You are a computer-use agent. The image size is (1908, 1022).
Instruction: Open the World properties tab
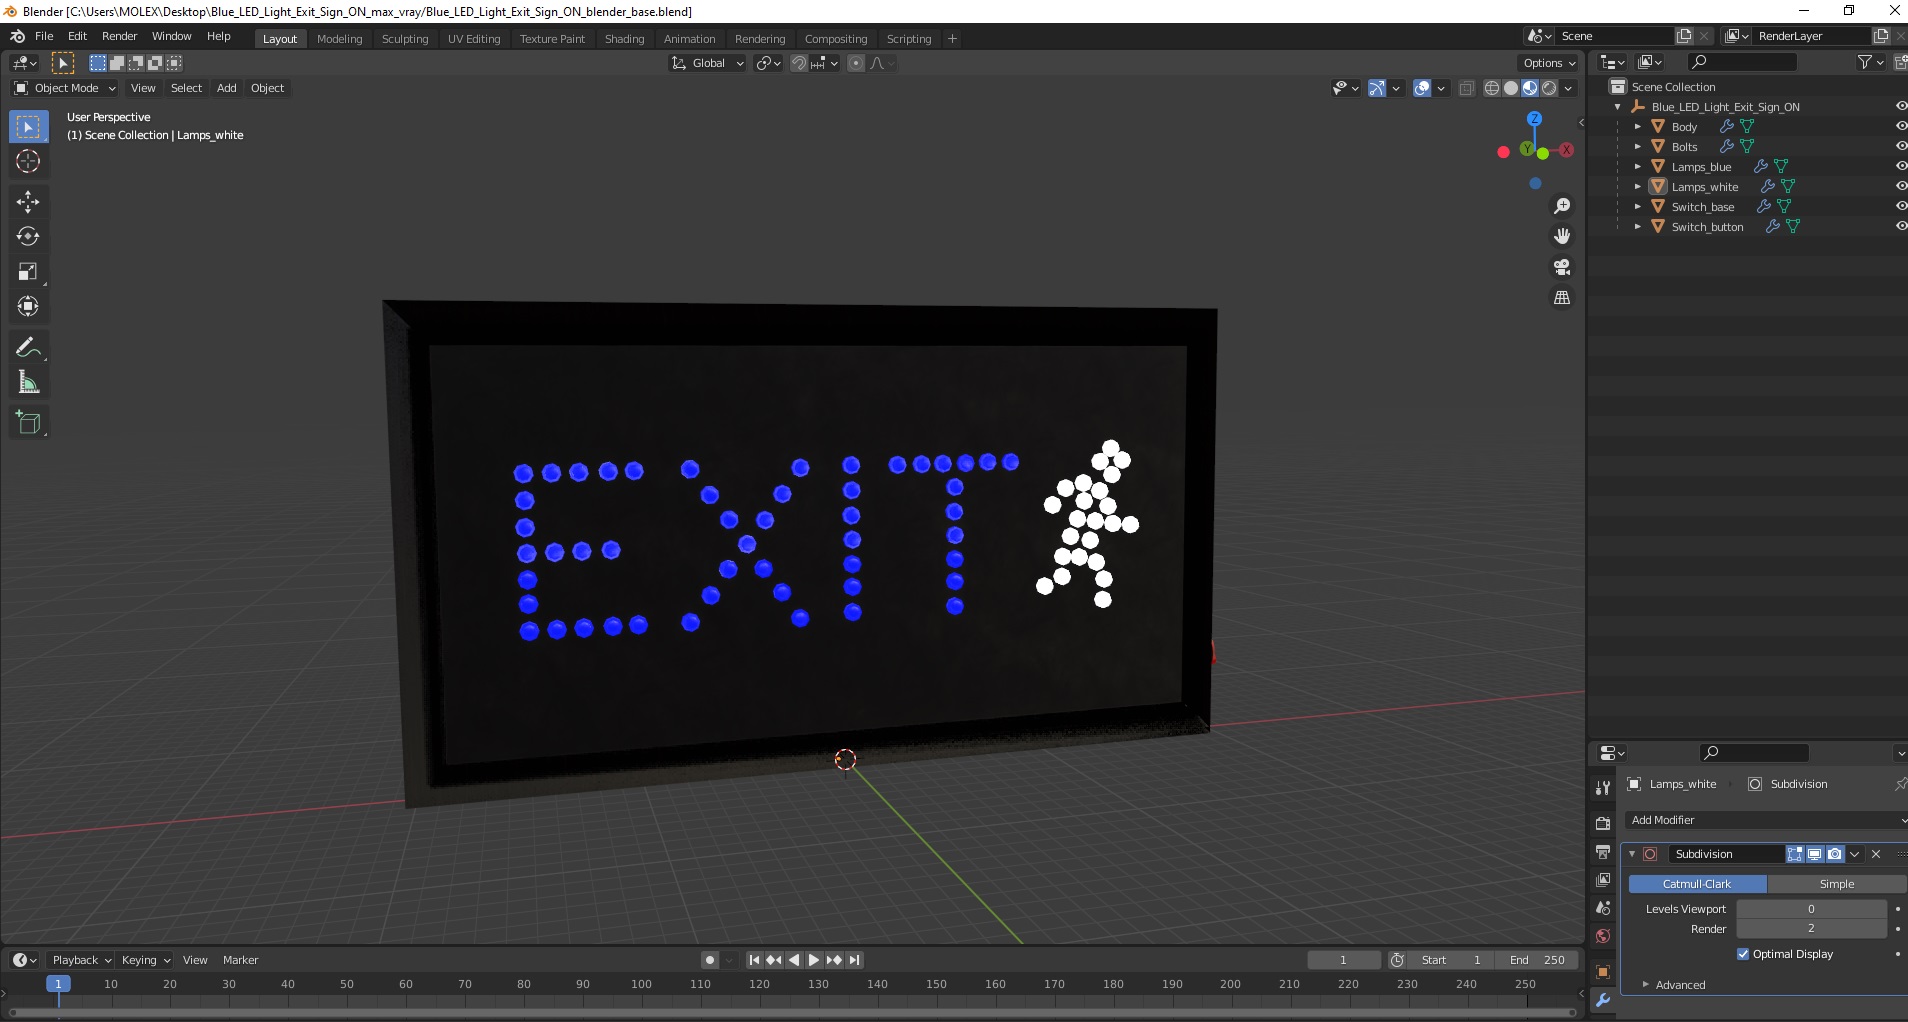[x=1603, y=936]
